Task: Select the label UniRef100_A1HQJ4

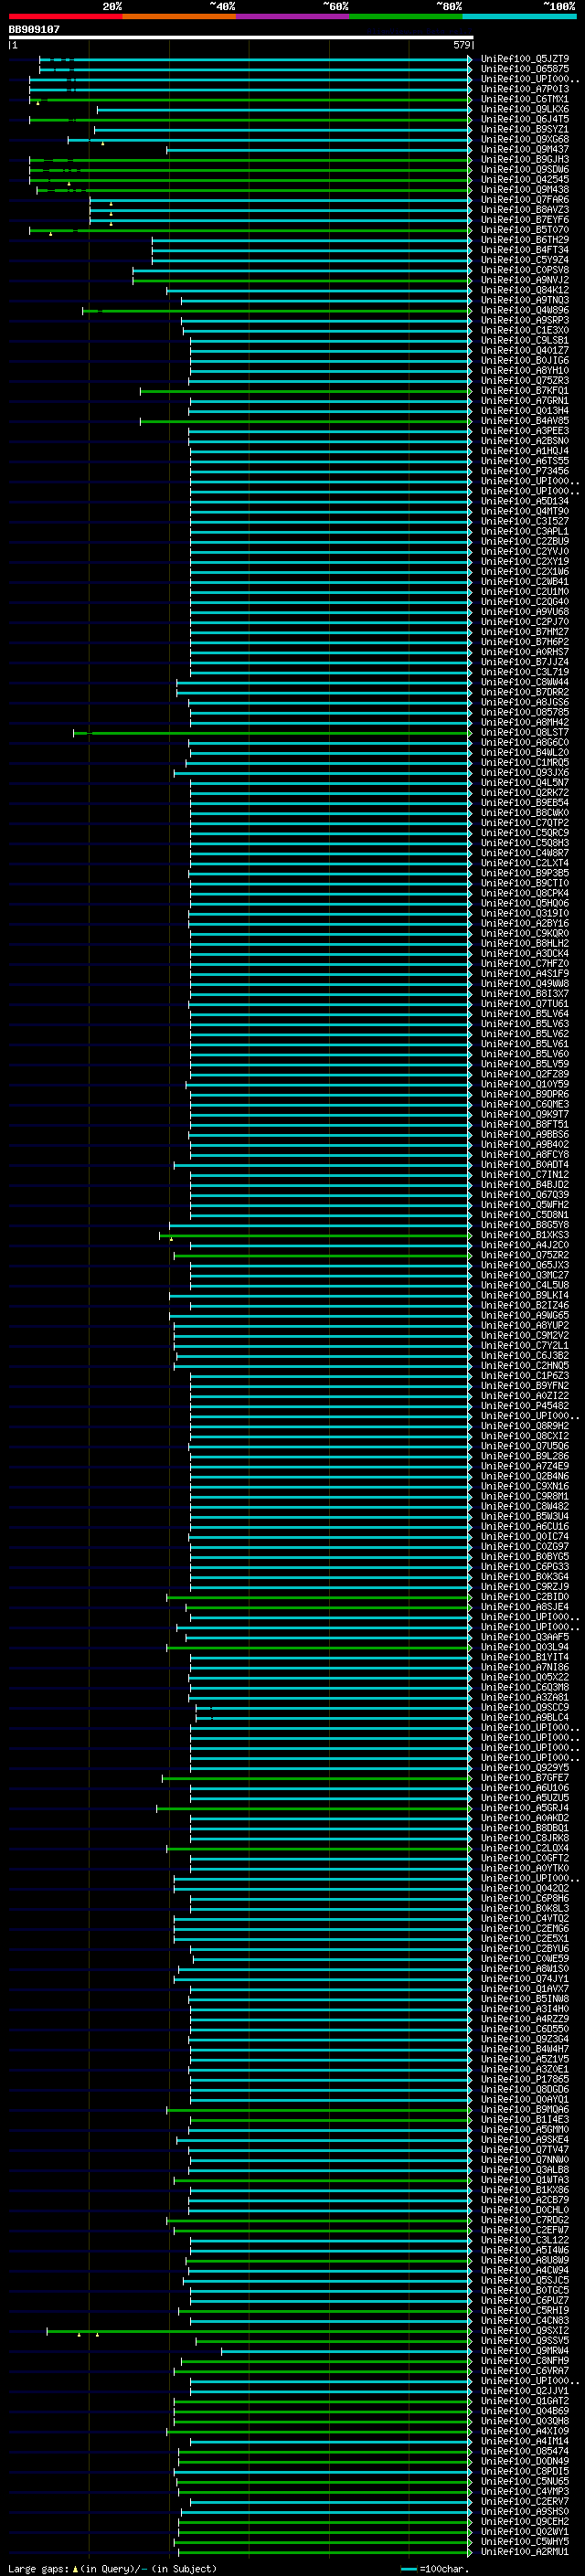Action: tap(525, 451)
